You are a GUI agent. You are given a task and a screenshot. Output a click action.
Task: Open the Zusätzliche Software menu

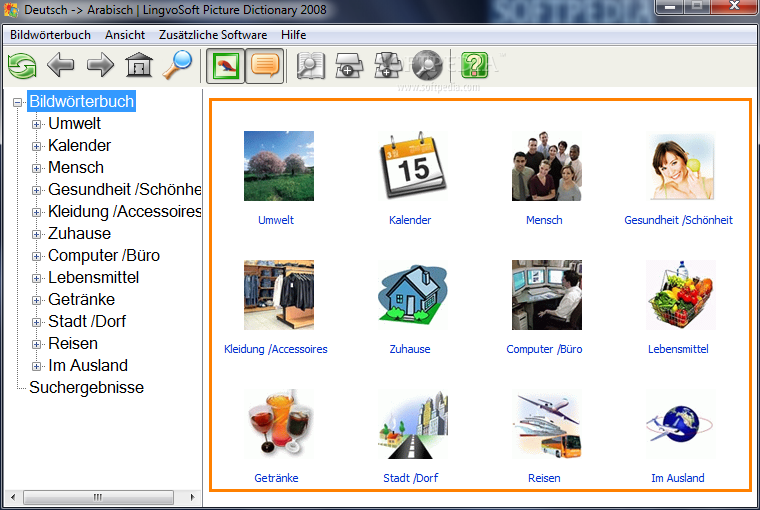pyautogui.click(x=213, y=35)
